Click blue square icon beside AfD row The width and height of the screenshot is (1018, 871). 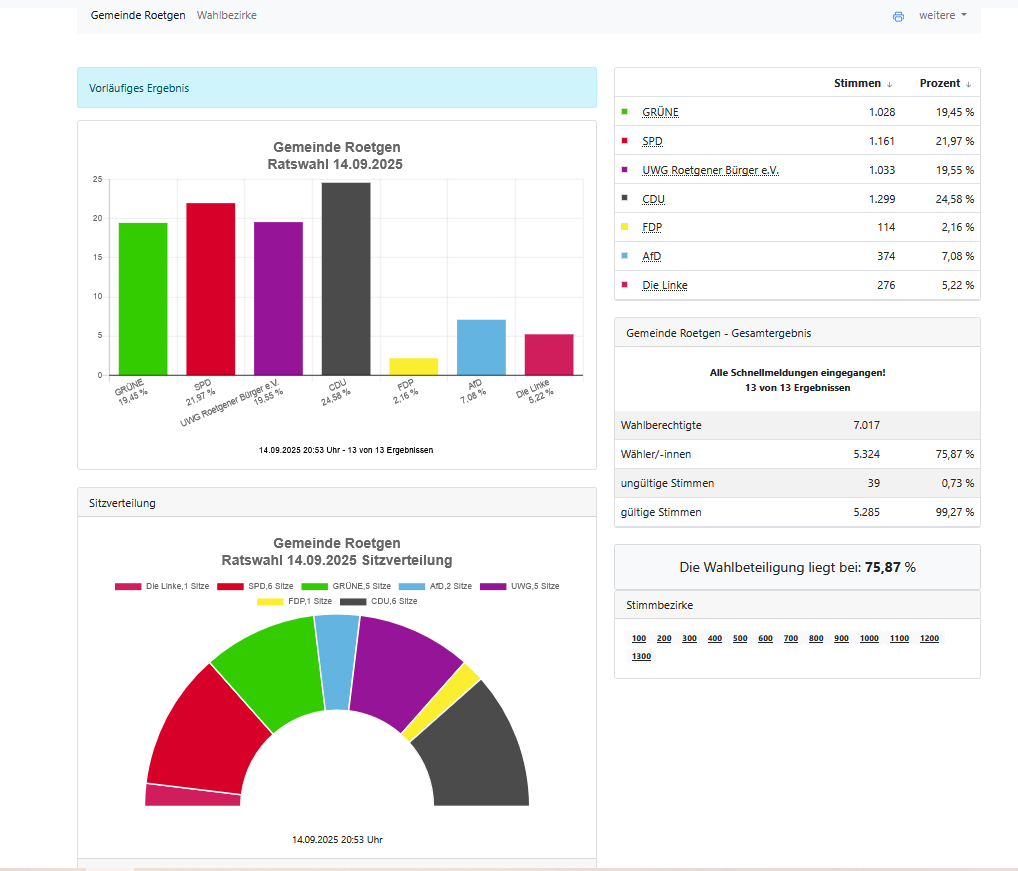(x=625, y=256)
